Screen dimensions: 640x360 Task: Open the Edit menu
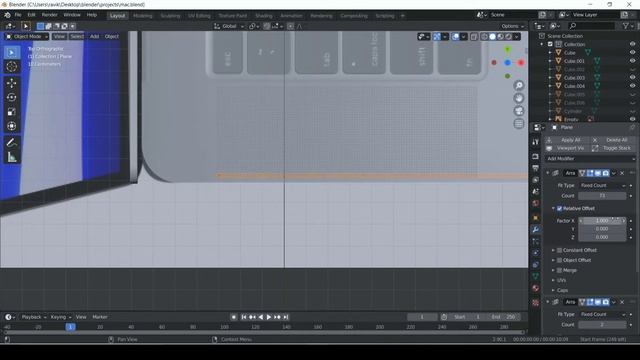click(31, 15)
